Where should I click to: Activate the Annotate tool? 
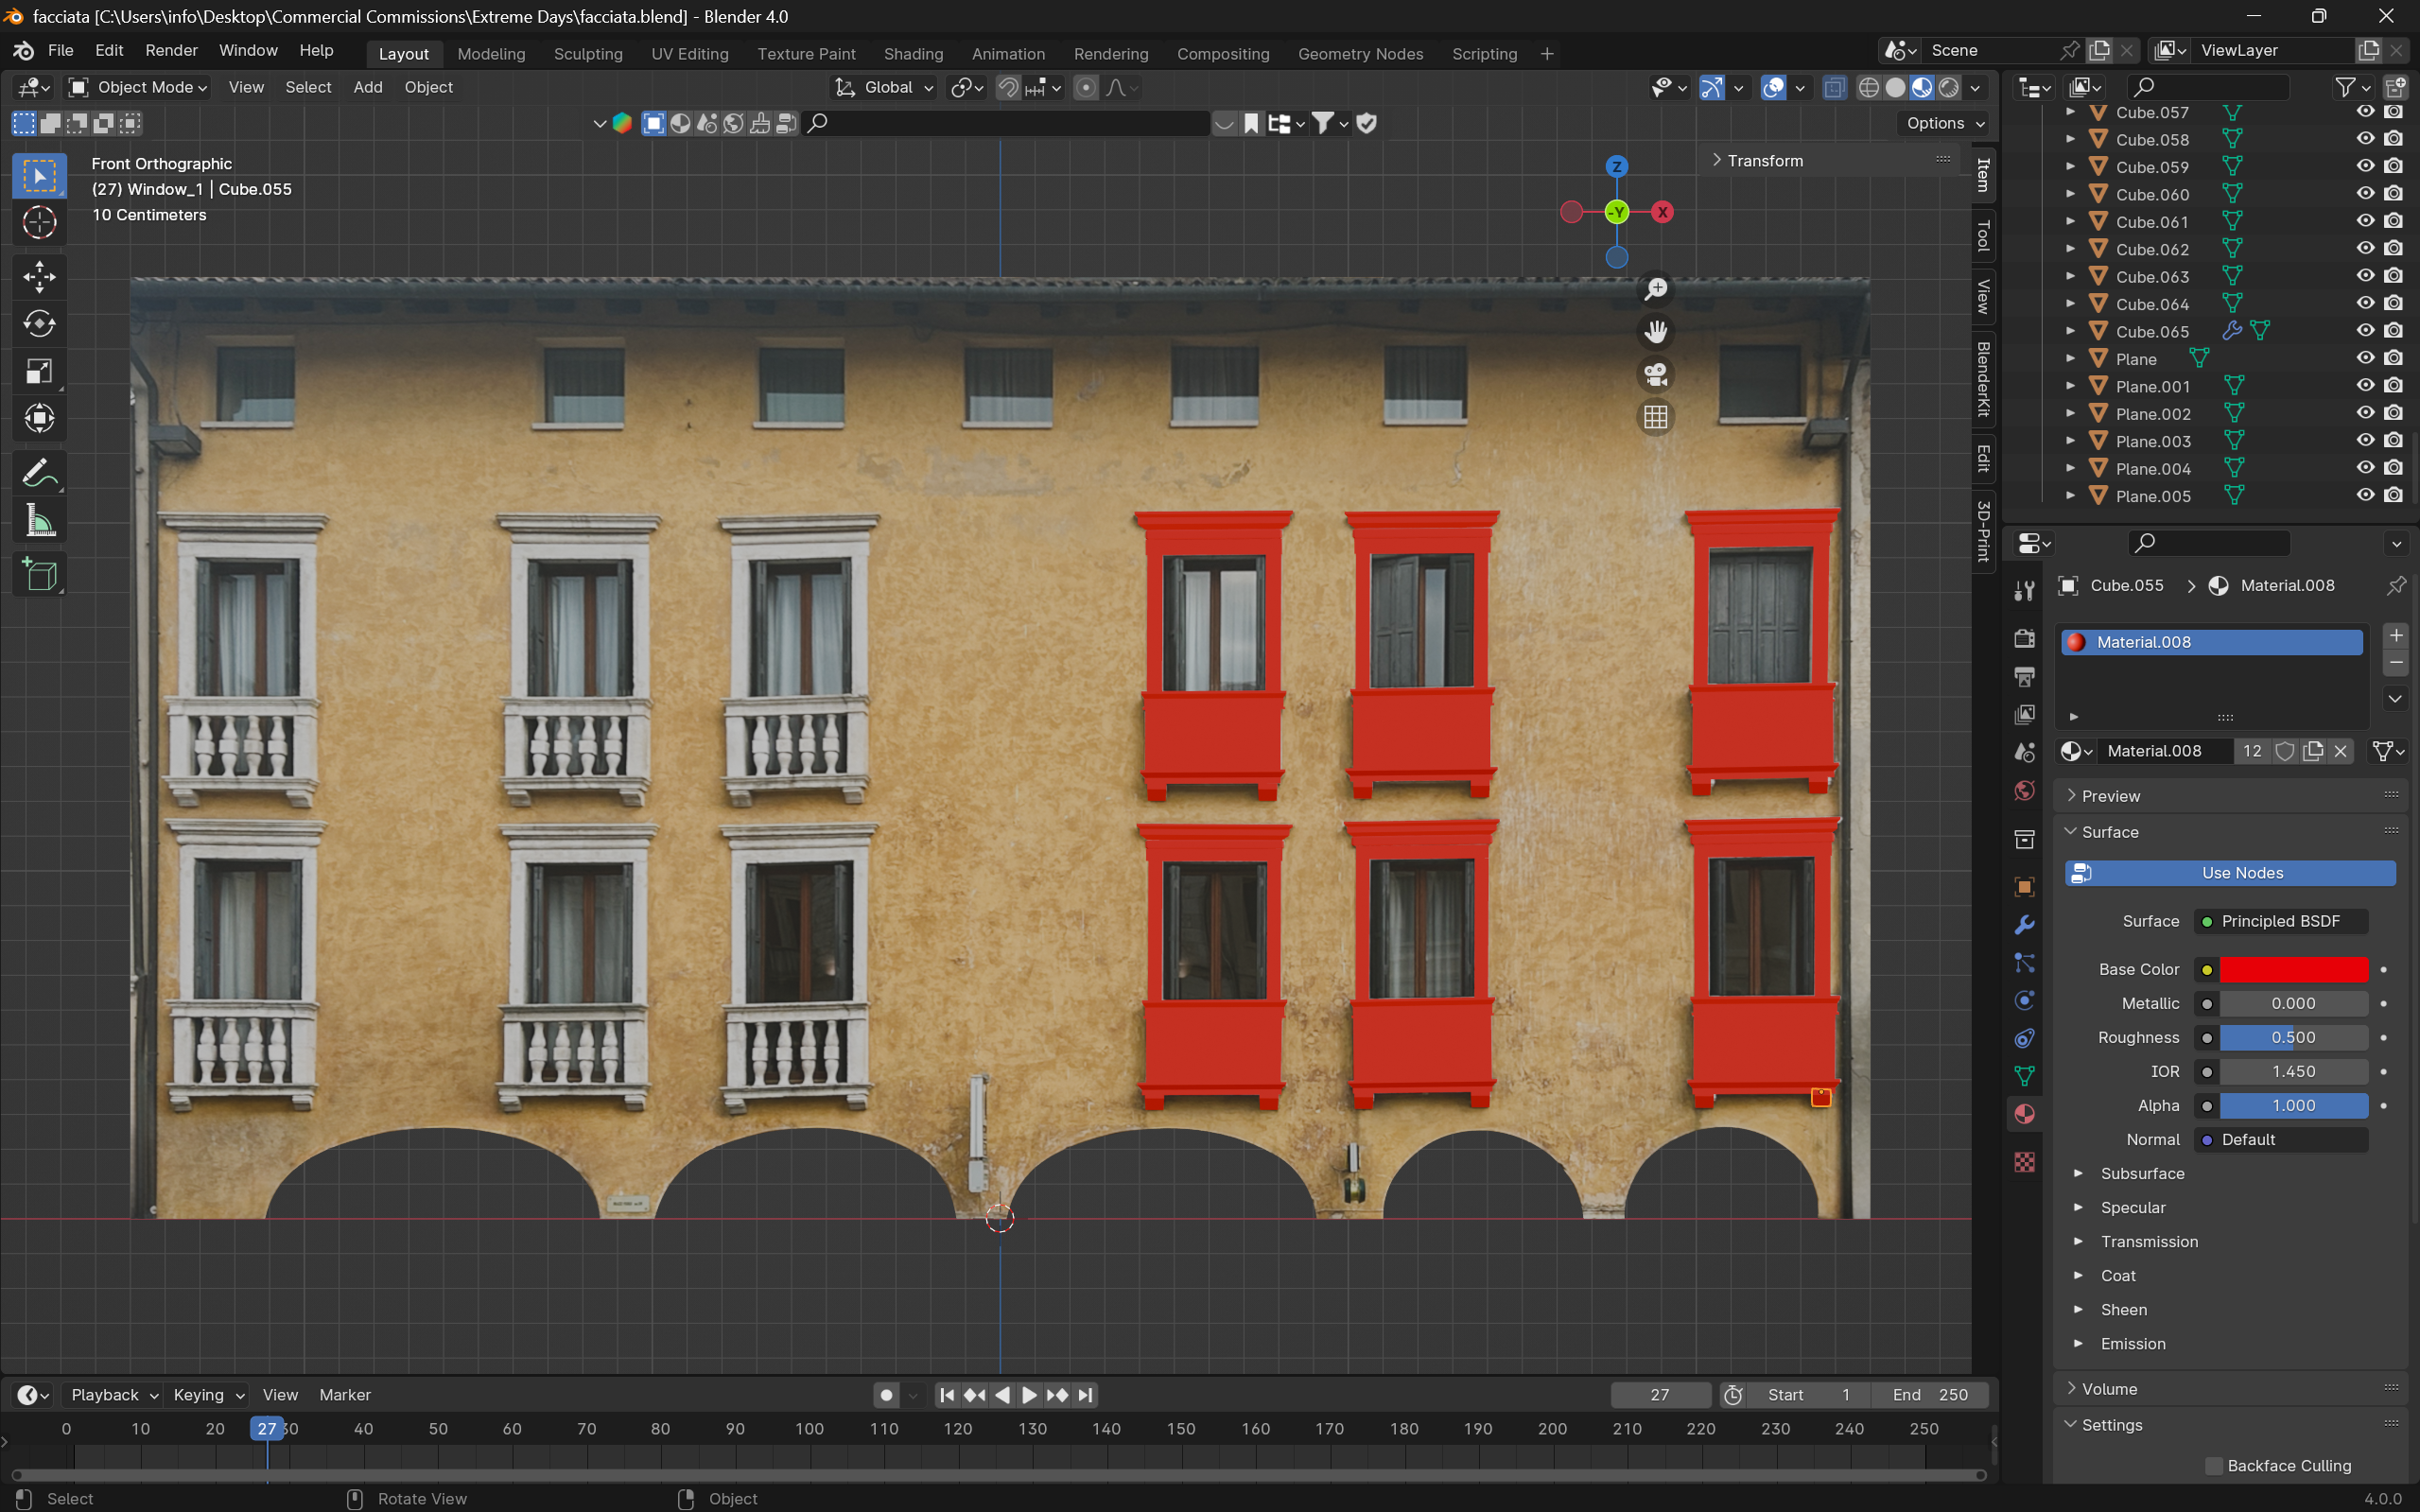coord(39,473)
